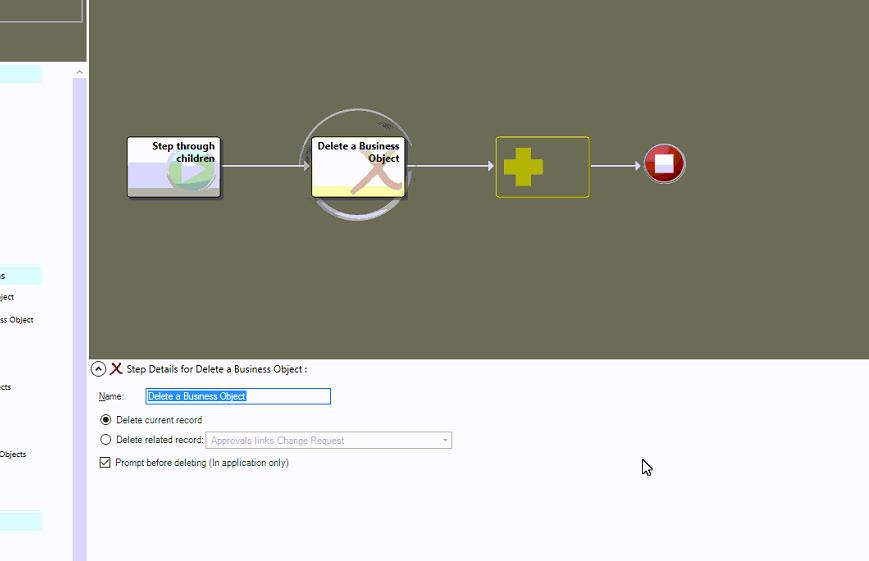
Task: Click the 'Objects' entry in left list
Action: click(13, 454)
